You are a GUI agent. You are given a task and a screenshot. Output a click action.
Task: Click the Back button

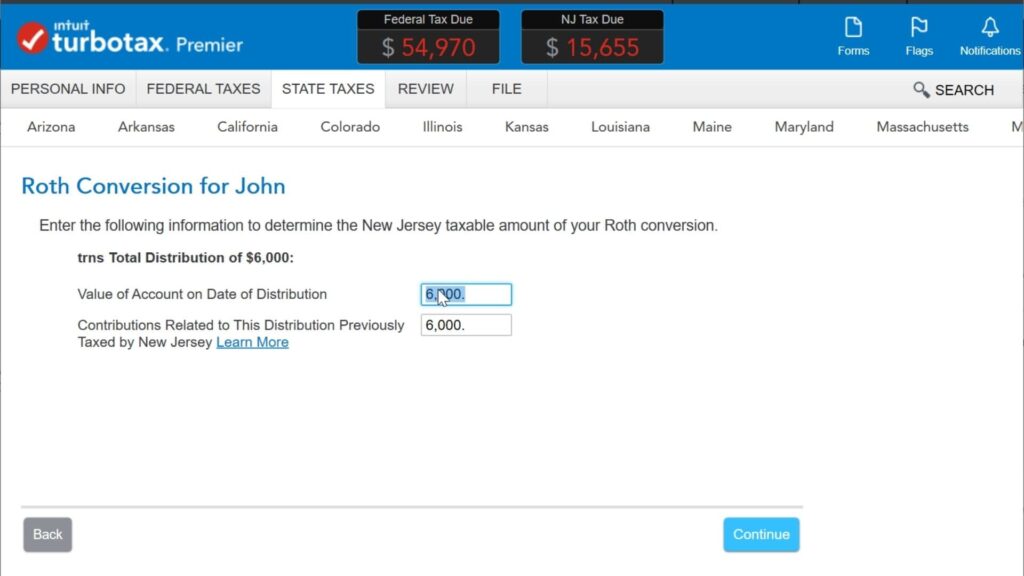click(x=48, y=535)
